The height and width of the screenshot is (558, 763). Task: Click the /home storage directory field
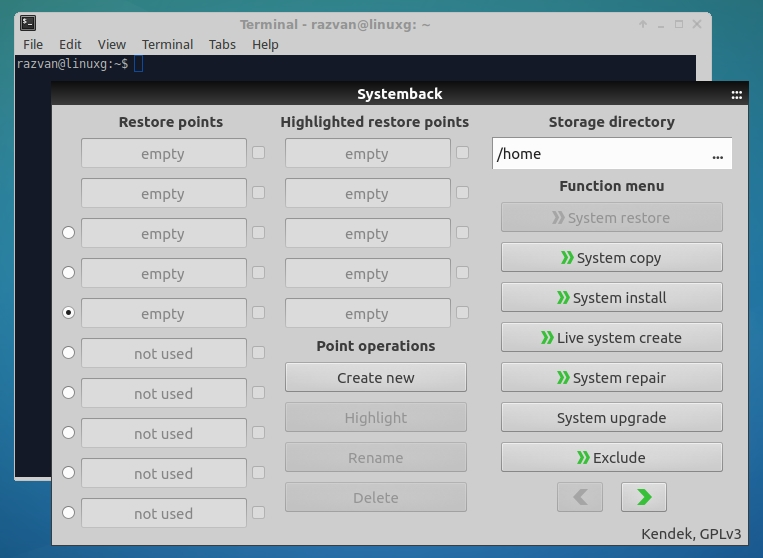[612, 153]
